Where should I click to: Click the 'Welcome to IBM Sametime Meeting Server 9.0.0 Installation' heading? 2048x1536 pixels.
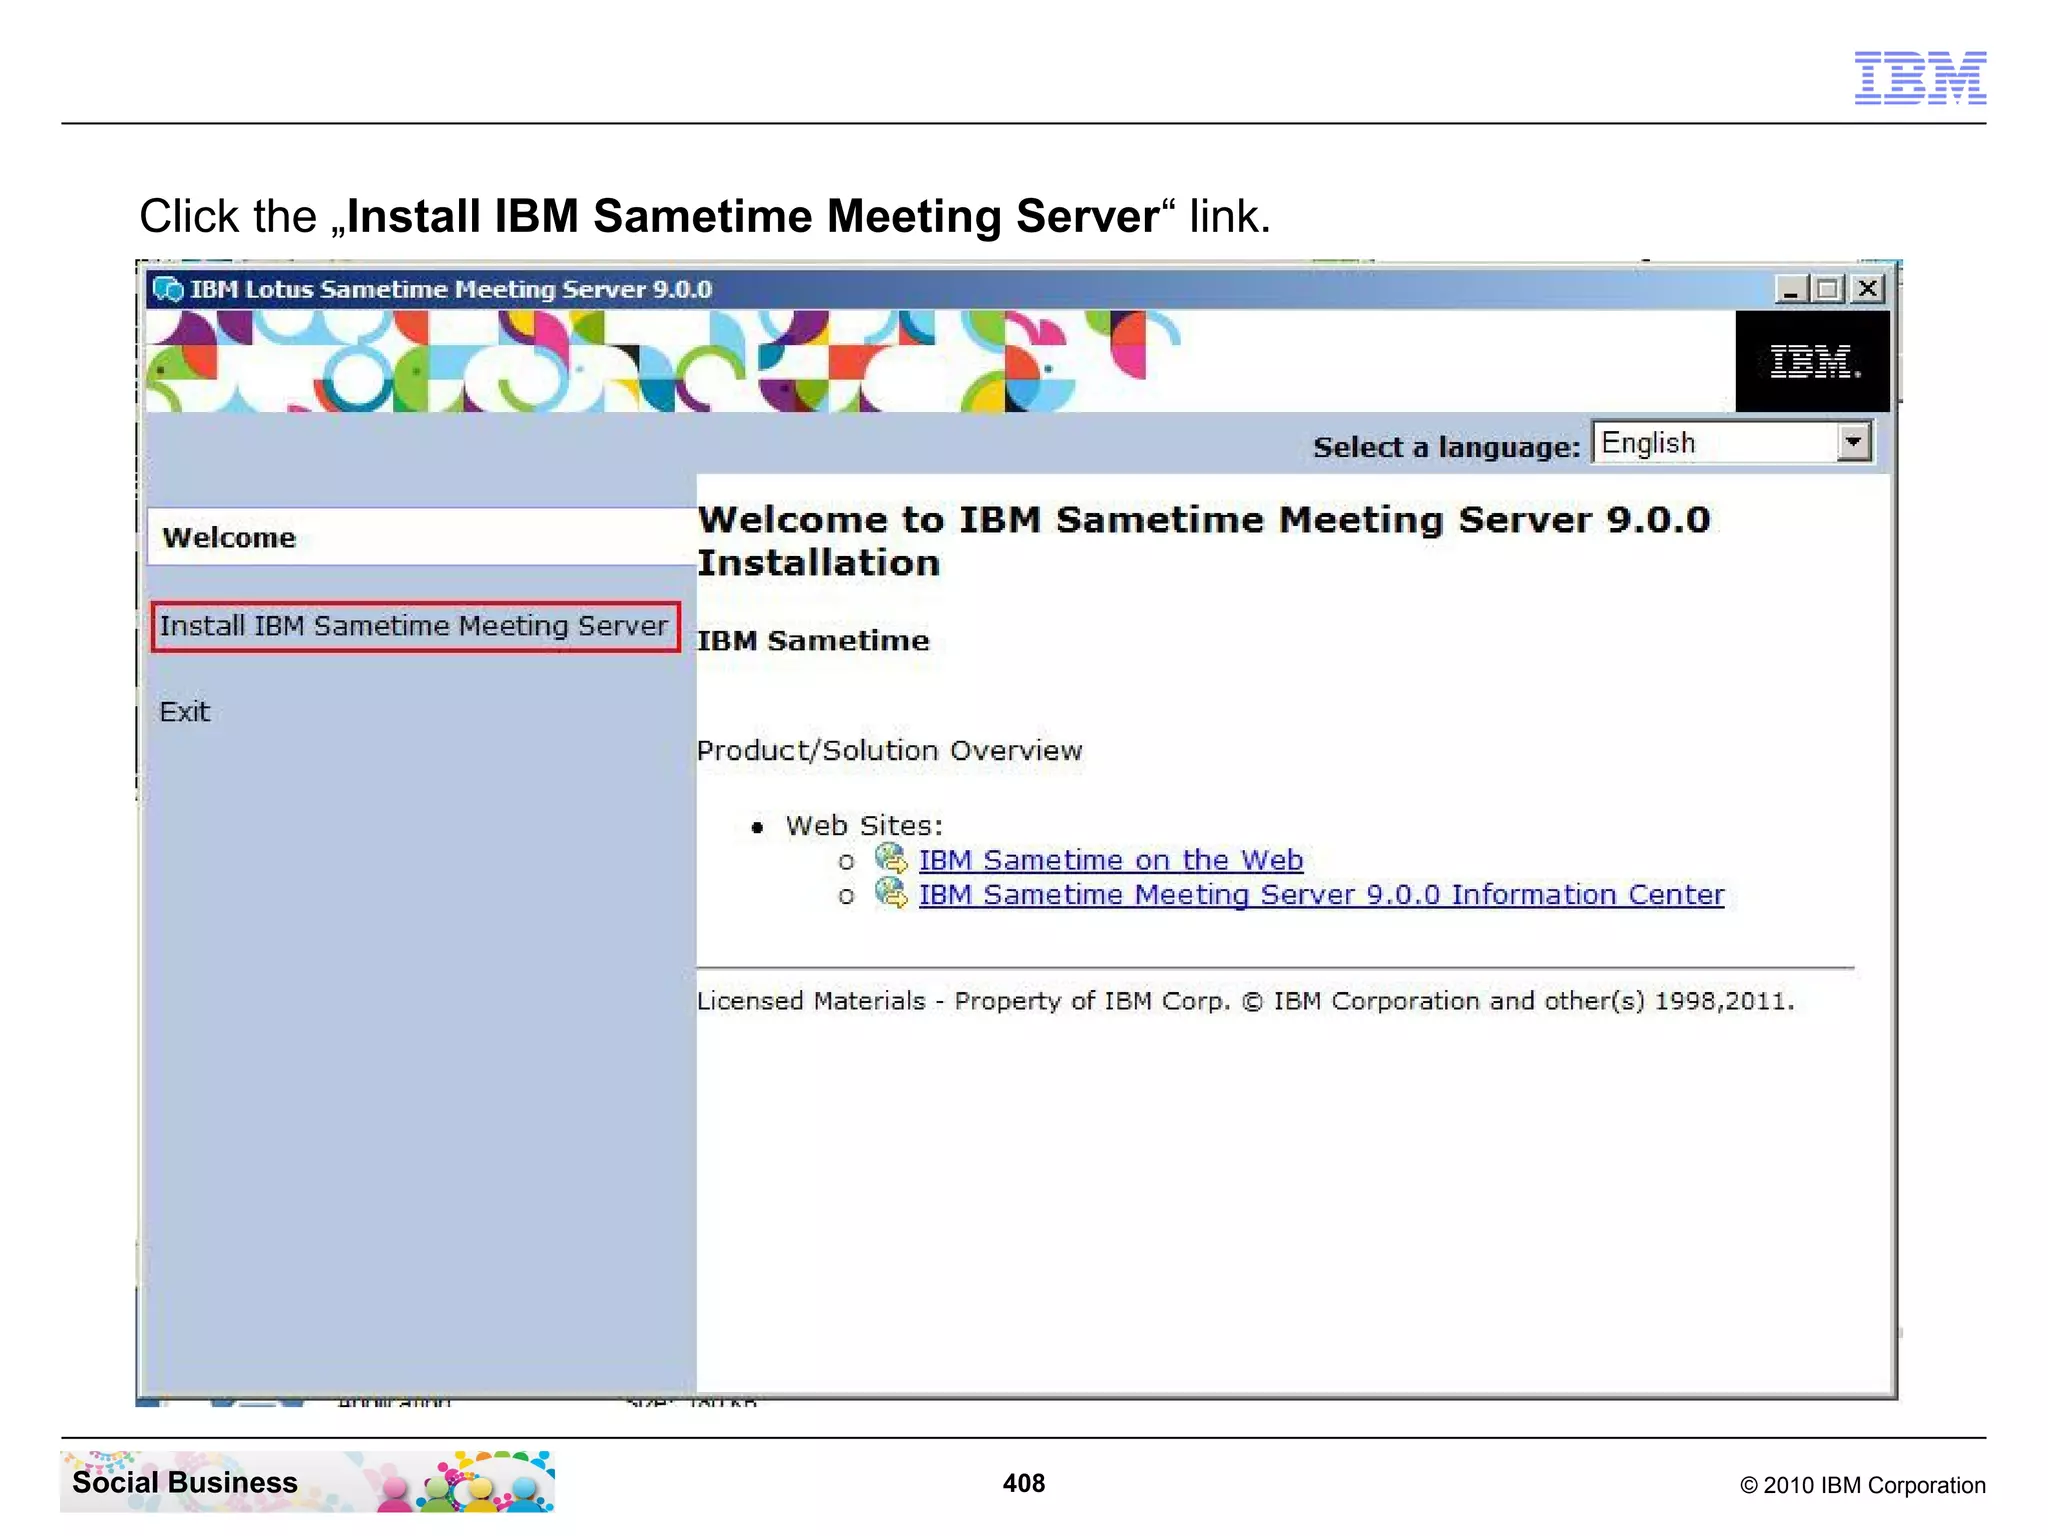pyautogui.click(x=1204, y=541)
